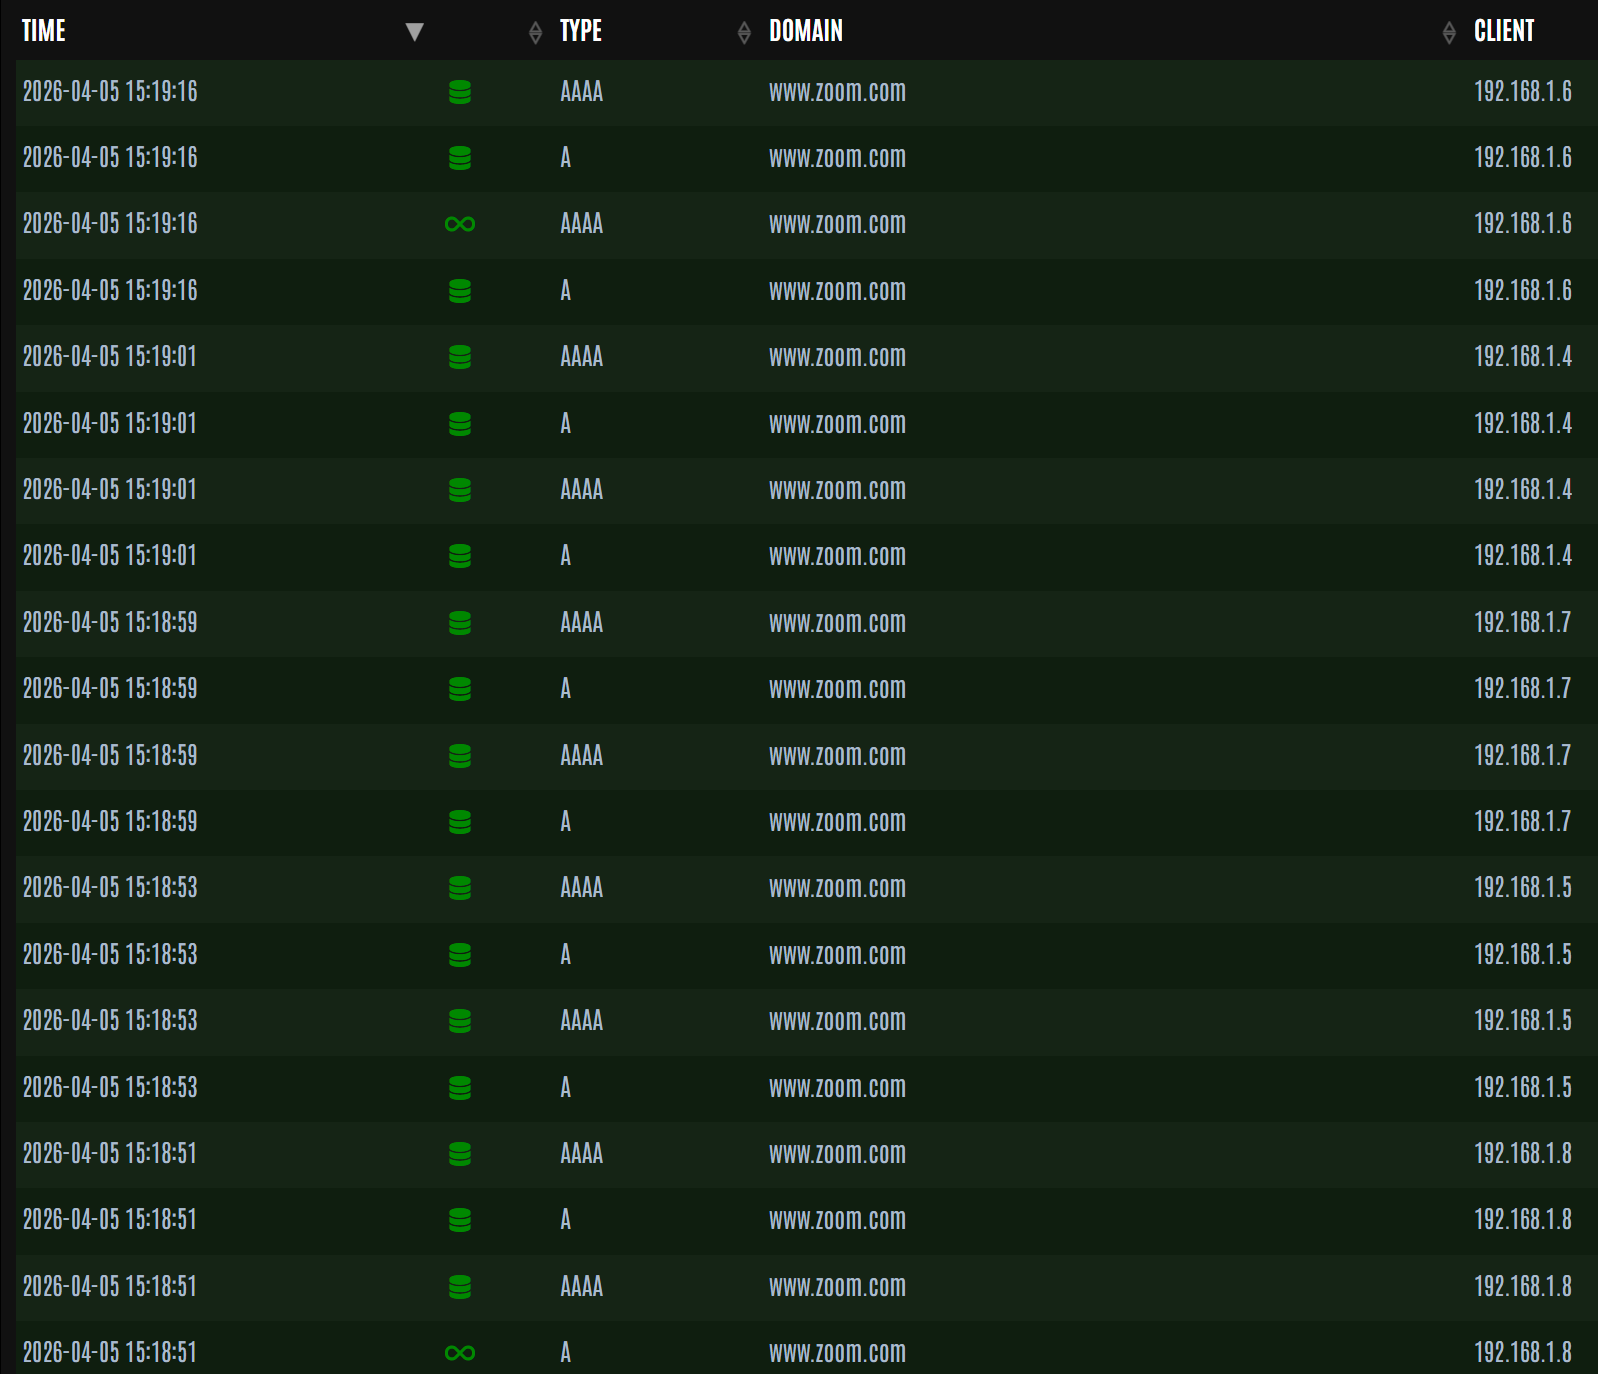The height and width of the screenshot is (1374, 1598).
Task: Click the topmost 2026-04-05 15:18:59 timestamp
Action: point(110,623)
